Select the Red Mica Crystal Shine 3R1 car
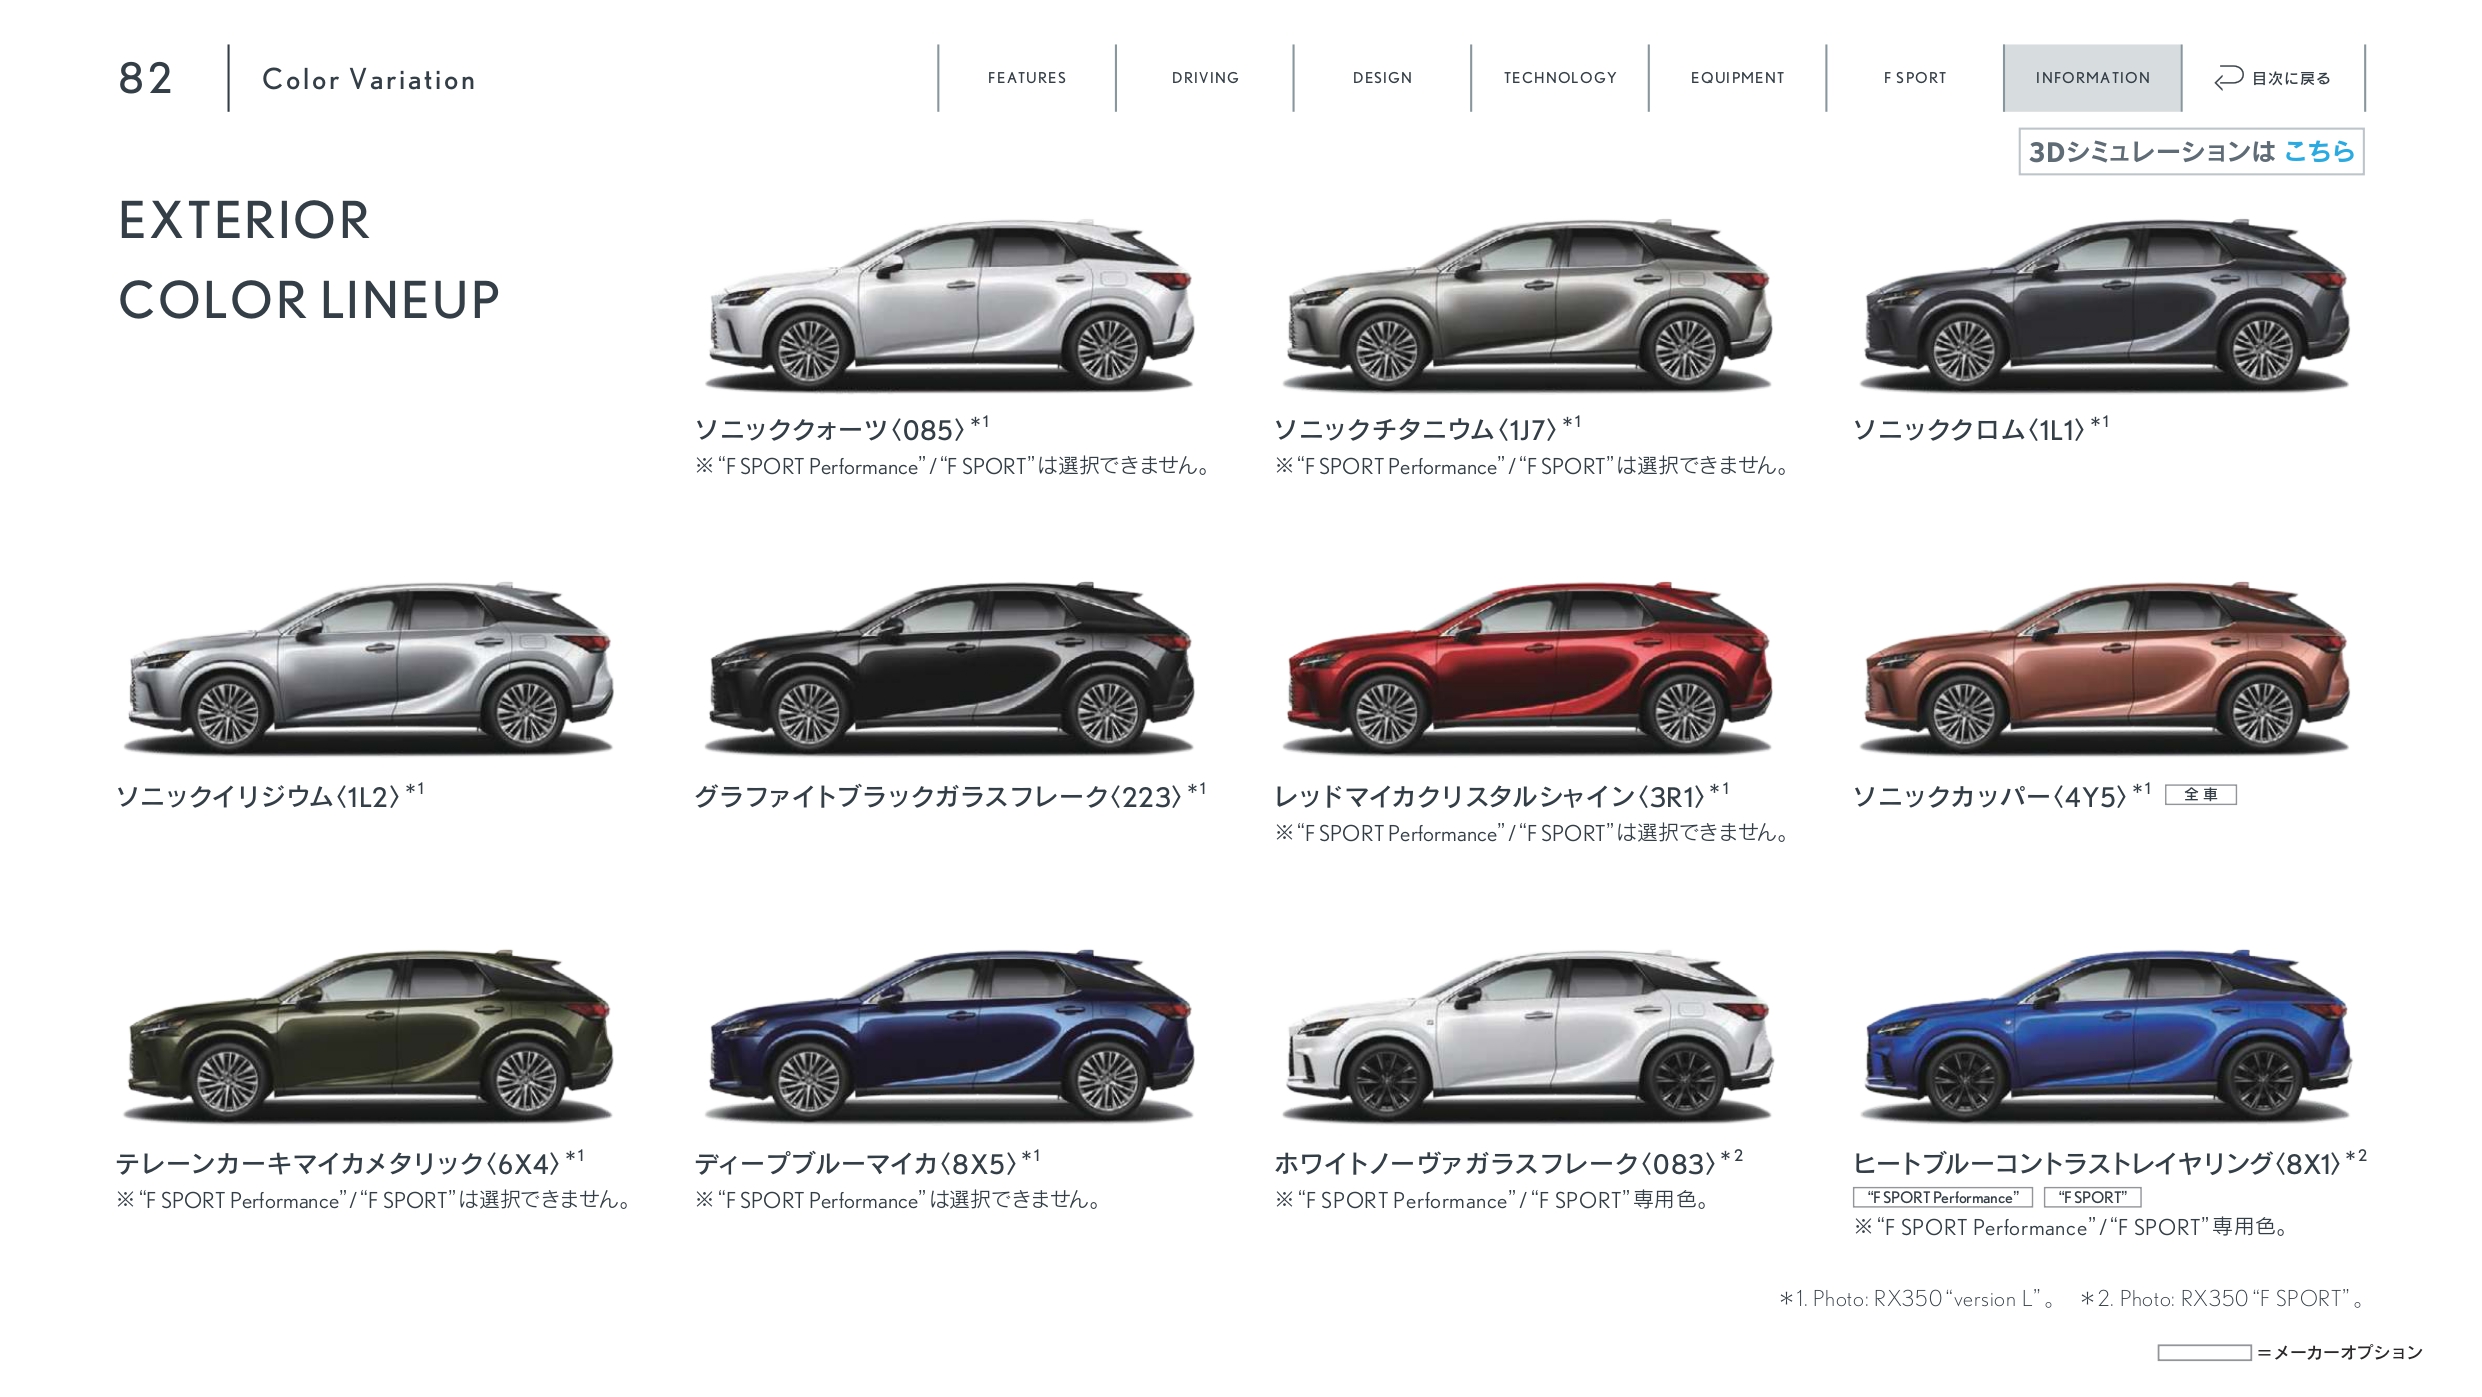The width and height of the screenshot is (2482, 1397). point(1528,668)
